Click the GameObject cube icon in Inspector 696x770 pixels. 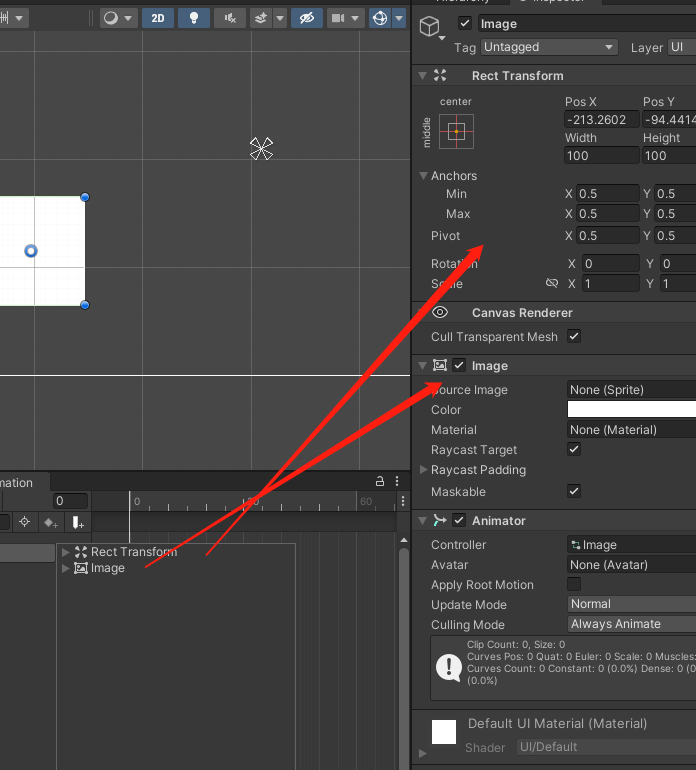[x=430, y=27]
